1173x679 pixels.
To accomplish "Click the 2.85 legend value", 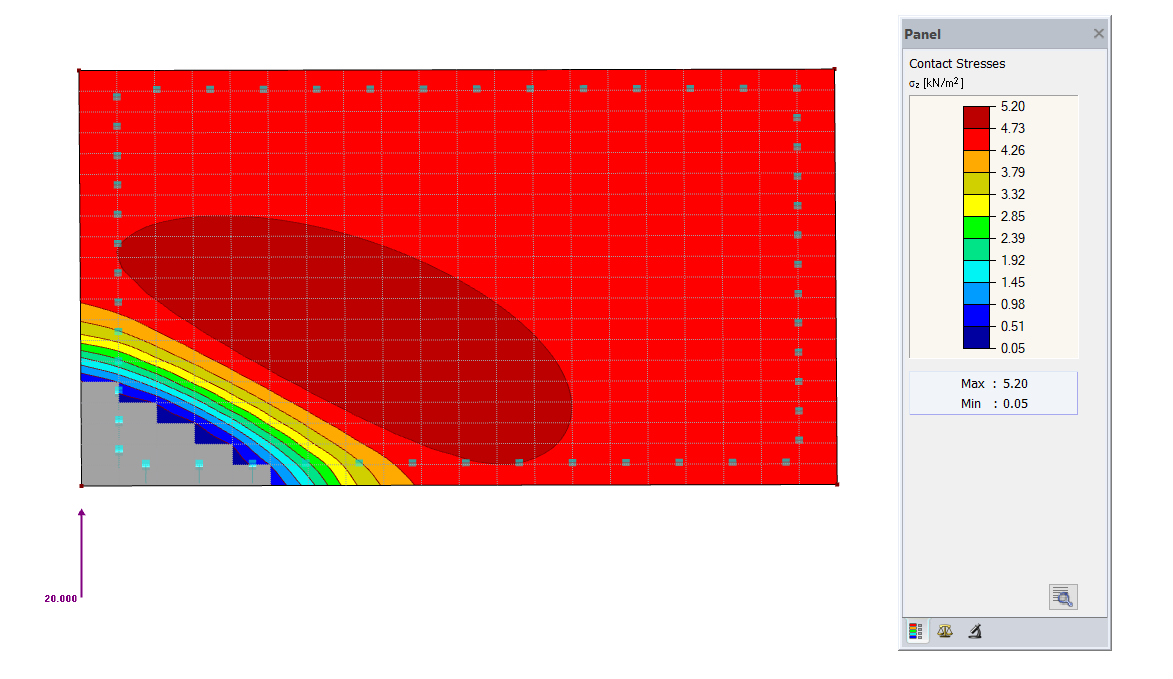I will pos(1013,217).
